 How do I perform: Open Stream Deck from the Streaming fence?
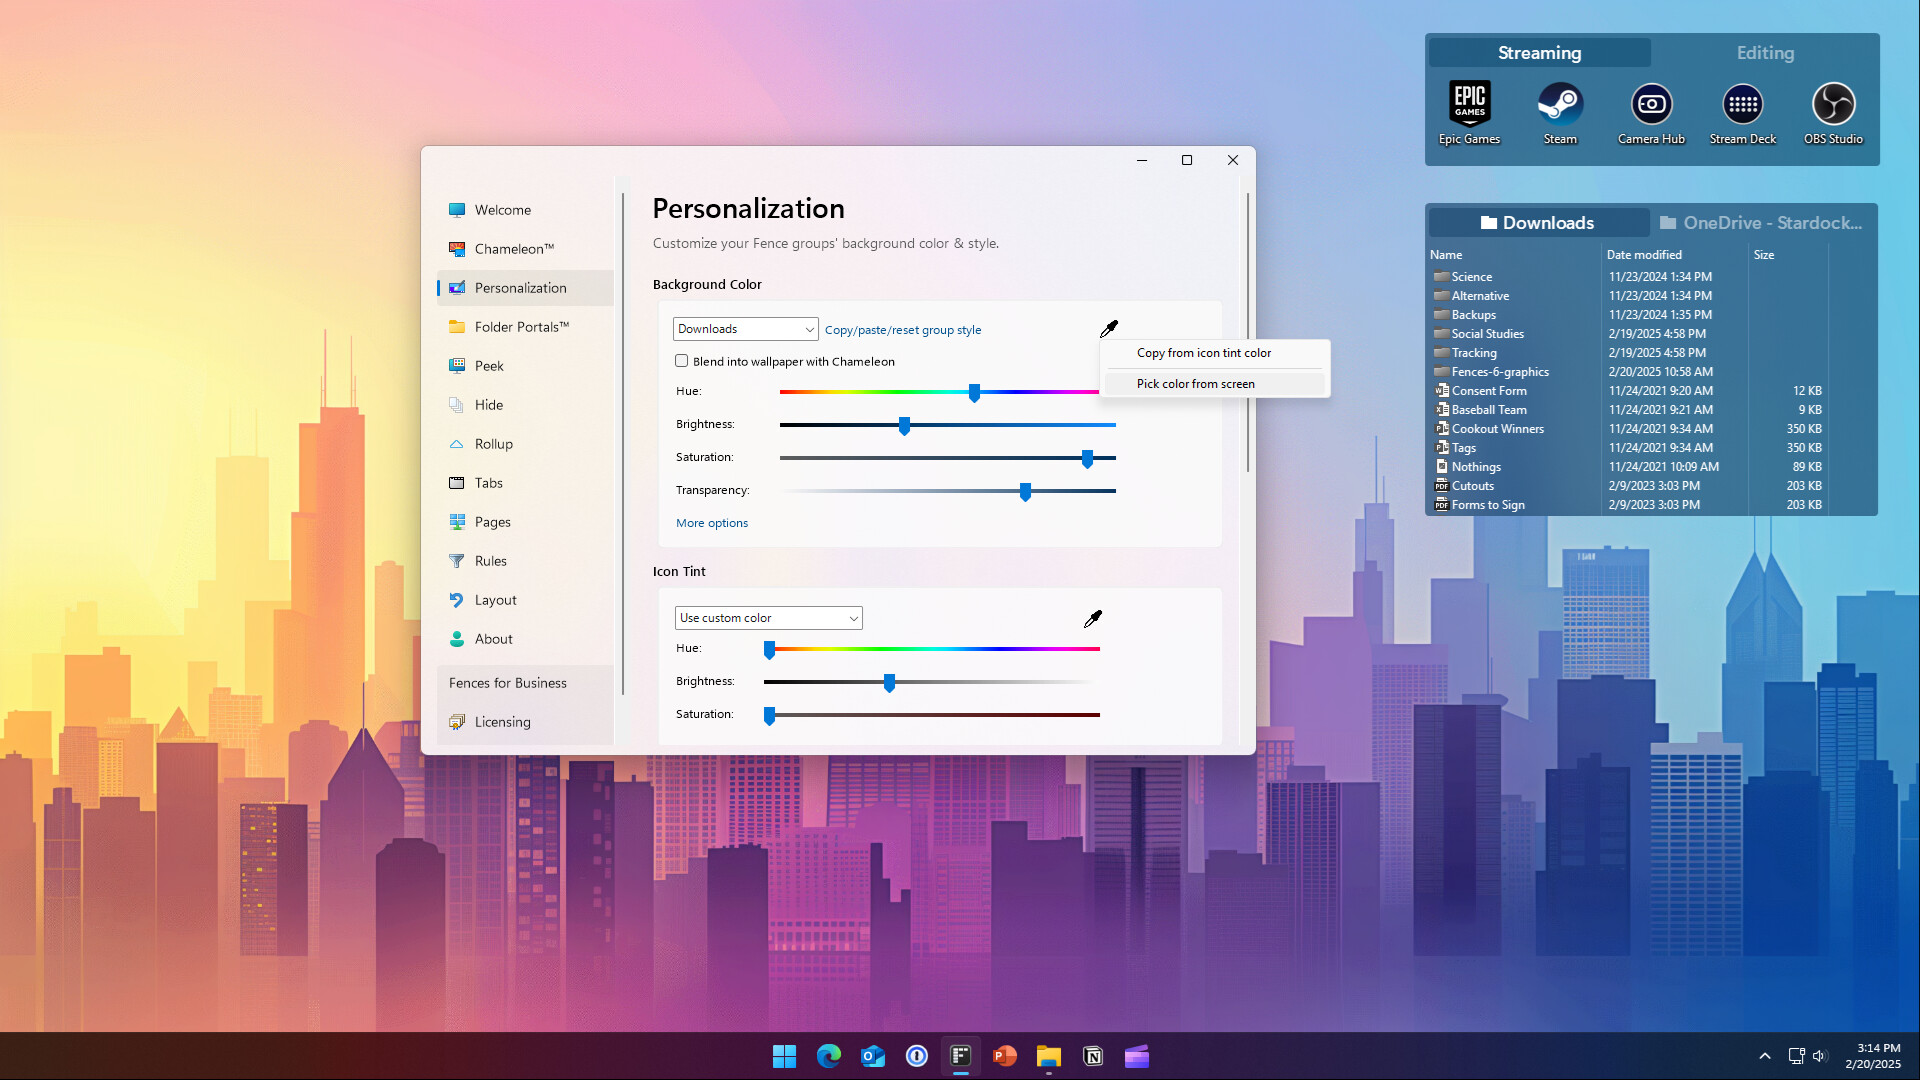coord(1742,105)
